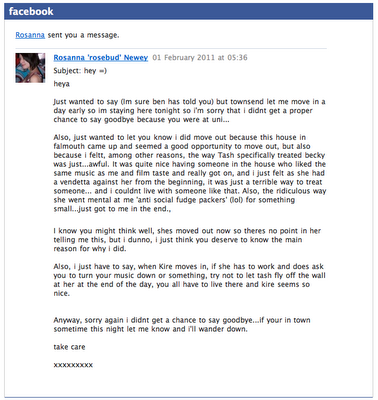Image resolution: width=378 pixels, height=400 pixels.
Task: Click the 'sent you a message.' text
Action: tap(83, 35)
